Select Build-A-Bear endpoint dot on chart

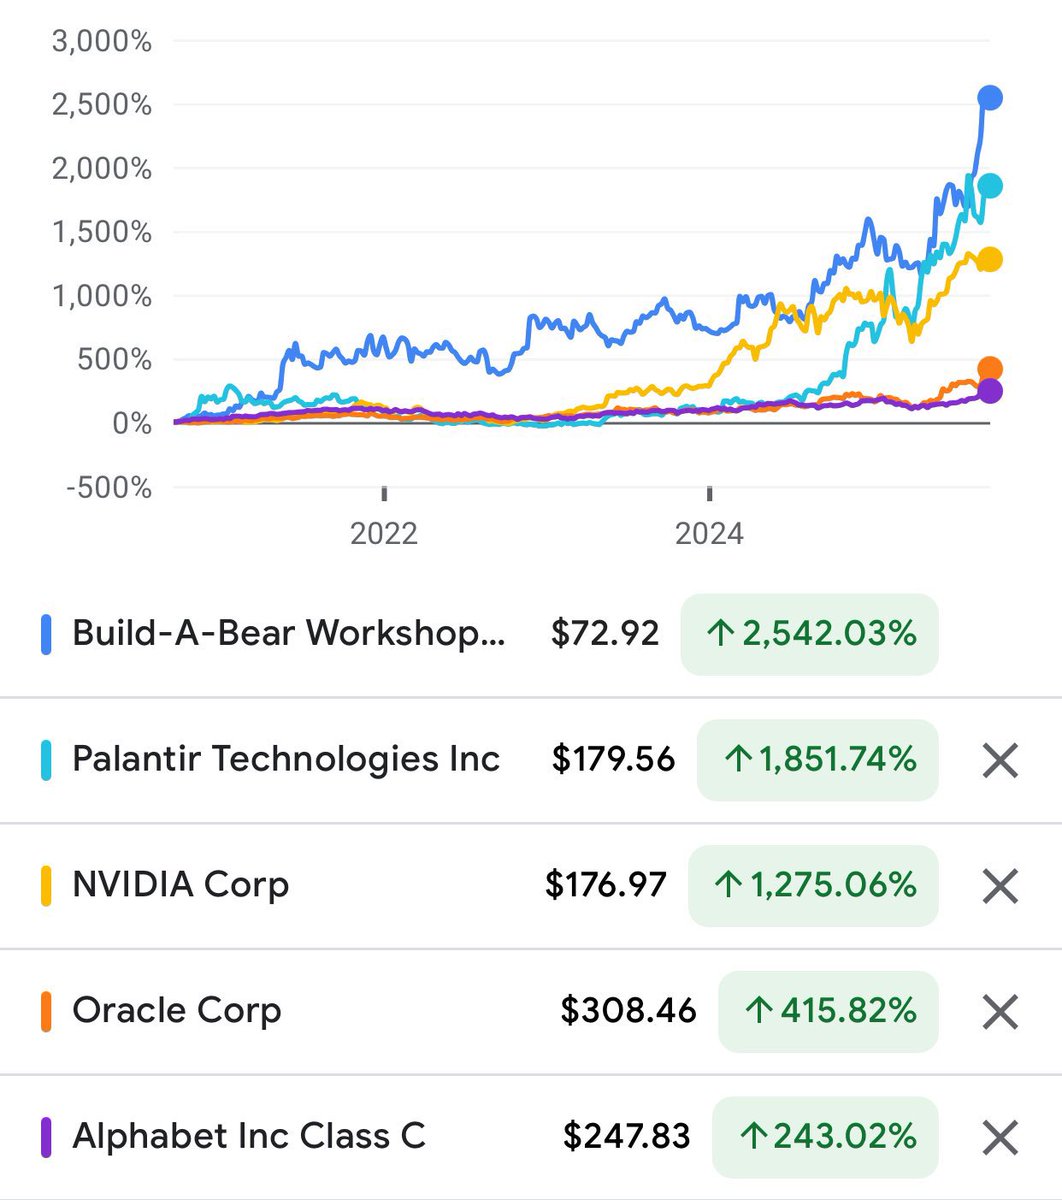989,98
